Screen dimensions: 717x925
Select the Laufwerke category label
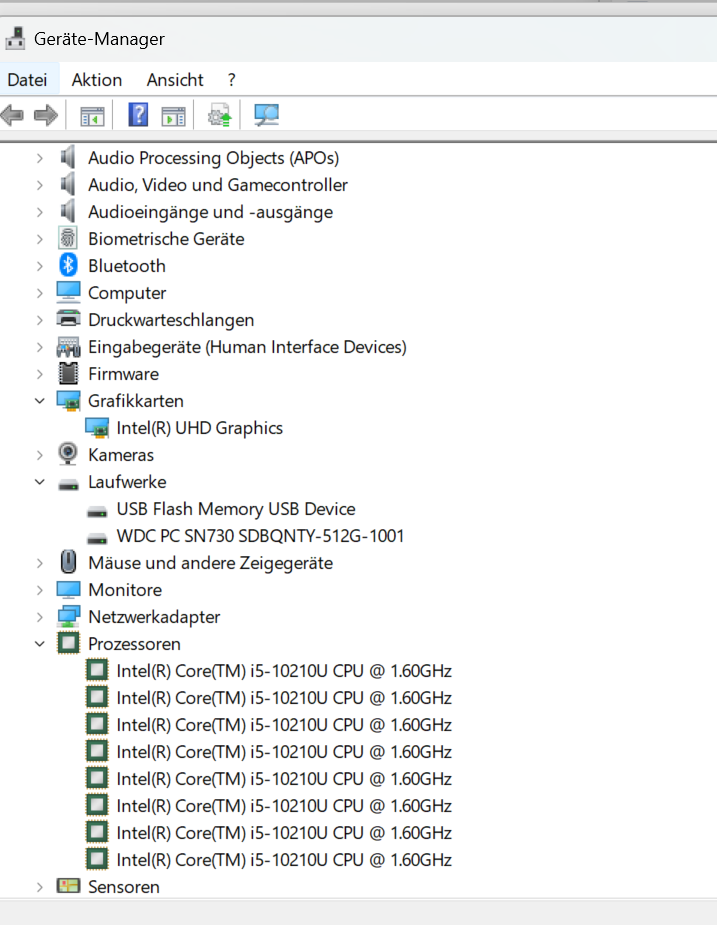(127, 482)
